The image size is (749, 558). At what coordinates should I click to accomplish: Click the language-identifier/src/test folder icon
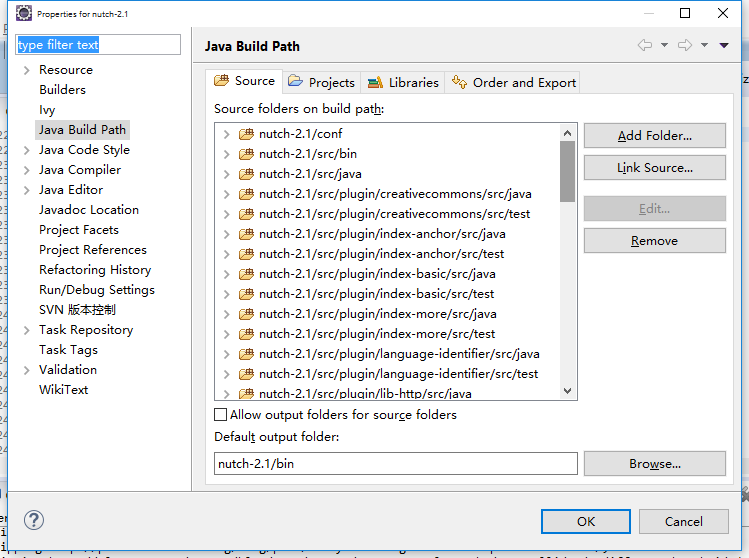pos(246,374)
